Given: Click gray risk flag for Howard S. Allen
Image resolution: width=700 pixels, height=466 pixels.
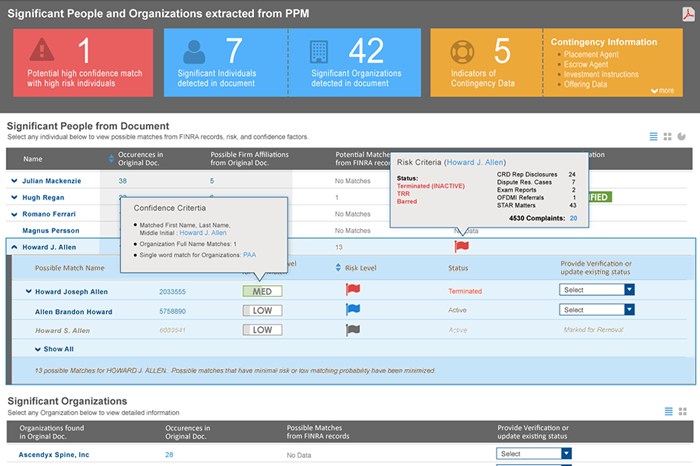Looking at the screenshot, I should click(x=352, y=329).
